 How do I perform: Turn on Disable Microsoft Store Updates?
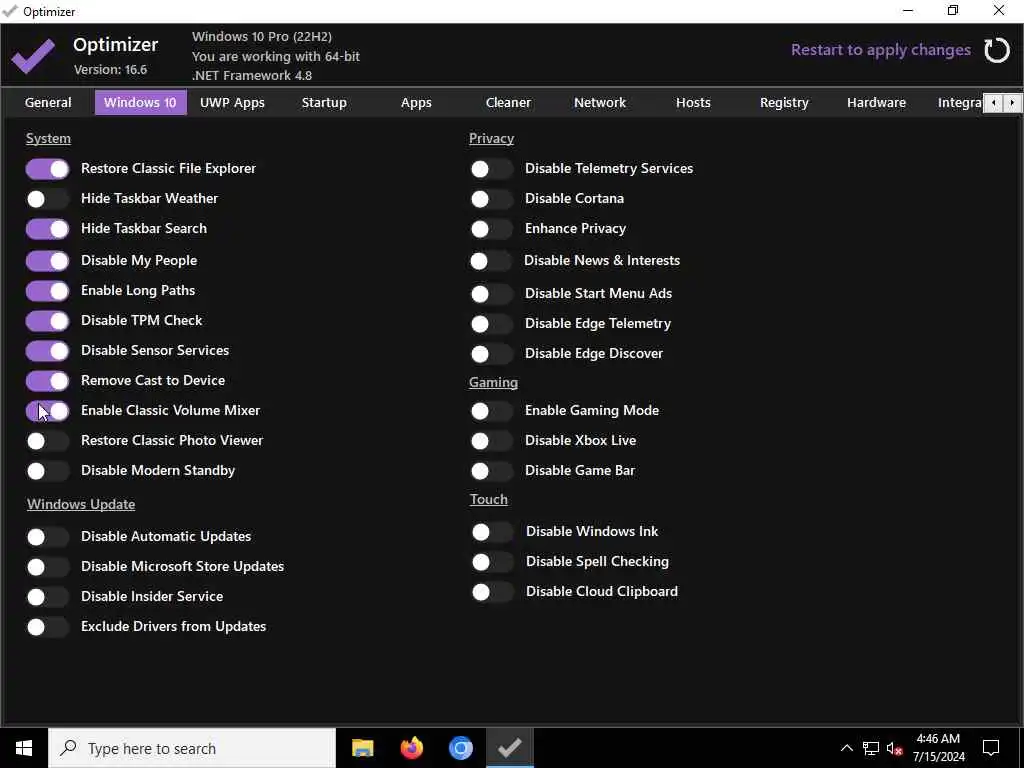48,568
